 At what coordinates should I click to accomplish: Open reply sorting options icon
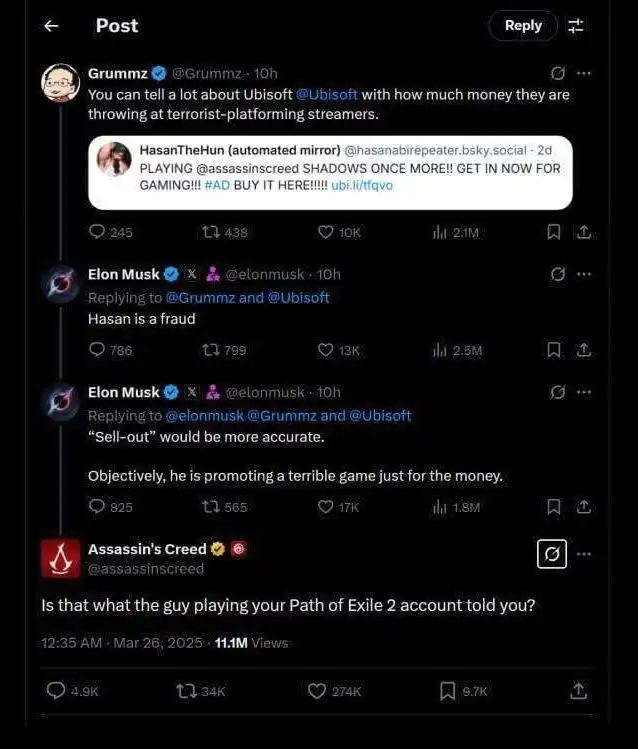[576, 26]
